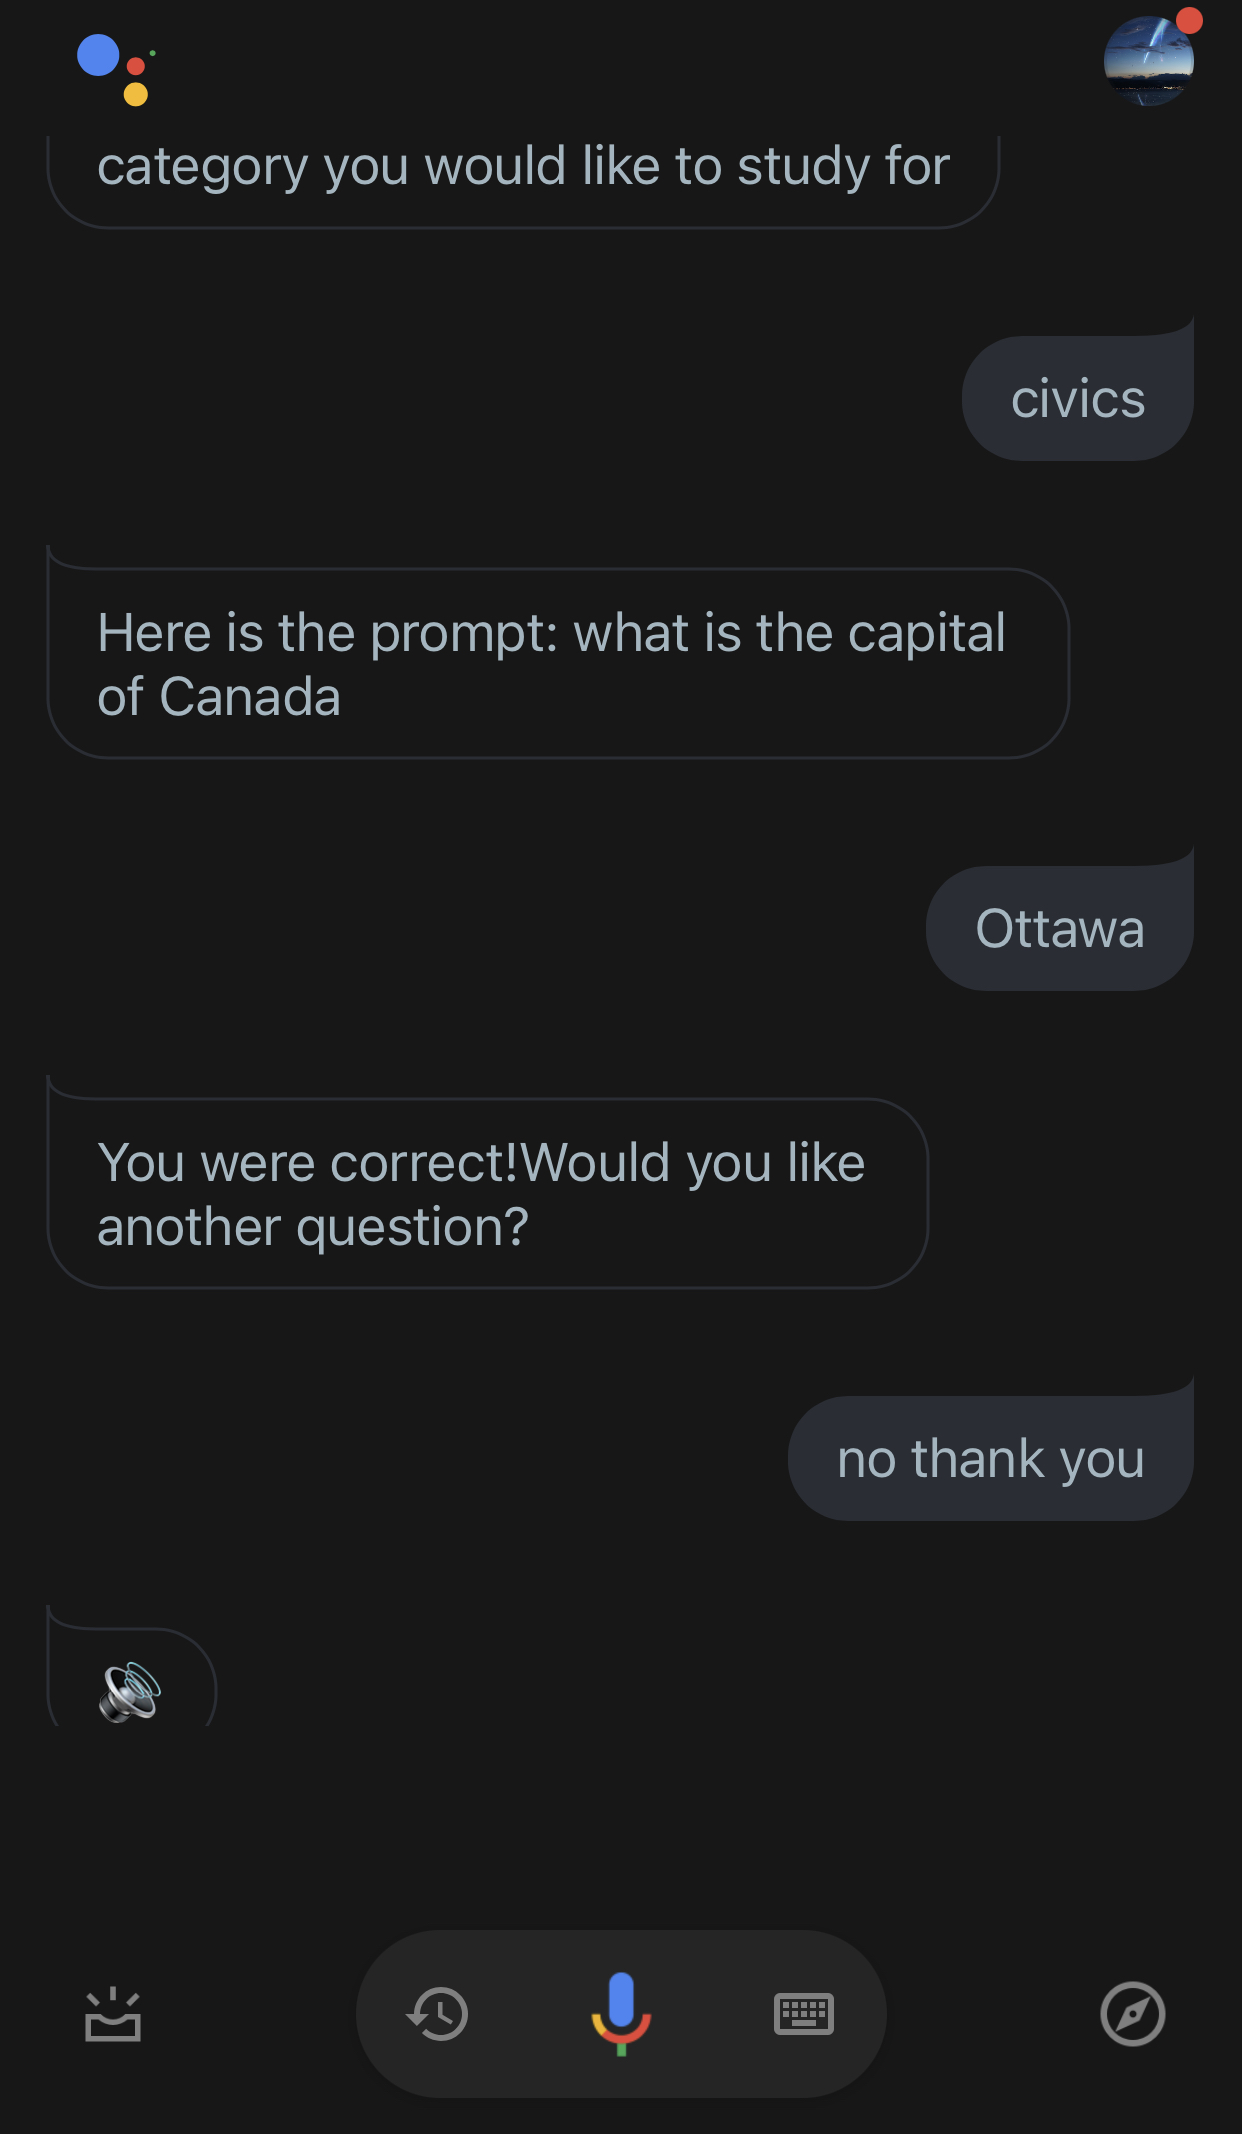Click "another question?" text in response
This screenshot has width=1242, height=2134.
click(x=312, y=1226)
